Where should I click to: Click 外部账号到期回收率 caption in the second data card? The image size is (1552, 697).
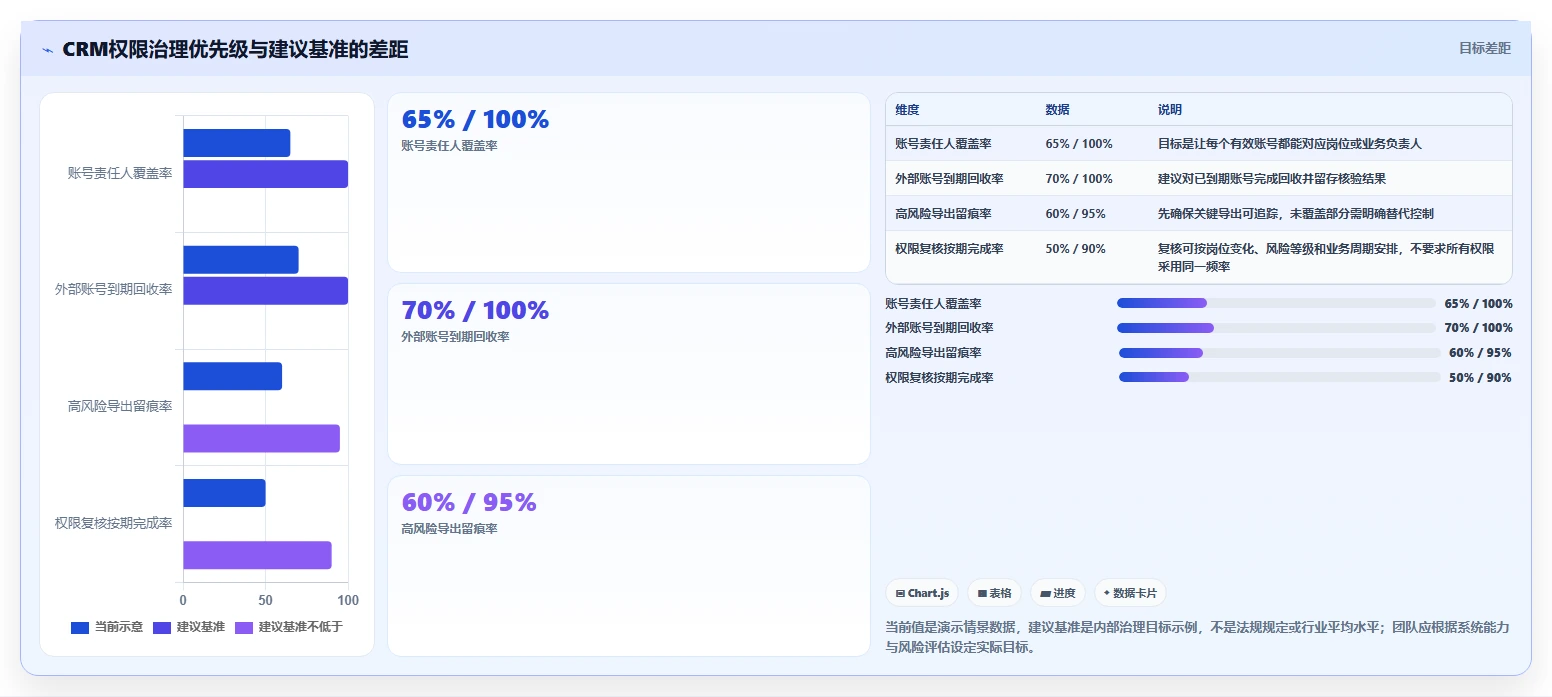point(455,337)
